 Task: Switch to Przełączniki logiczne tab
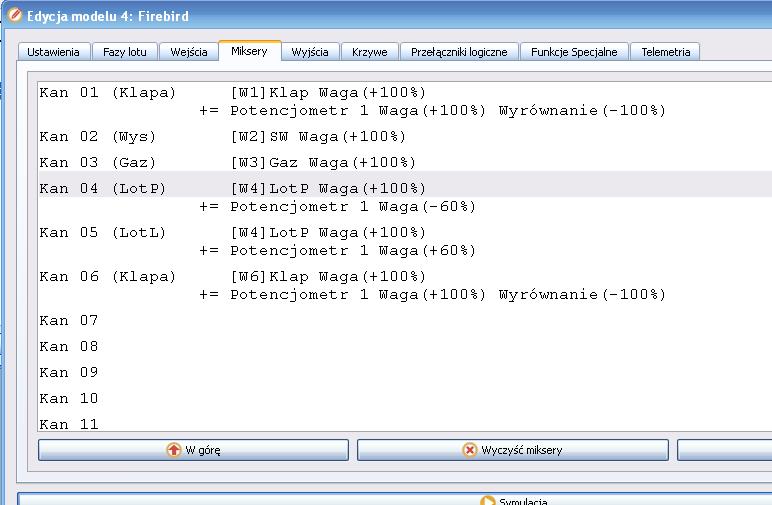coord(459,52)
